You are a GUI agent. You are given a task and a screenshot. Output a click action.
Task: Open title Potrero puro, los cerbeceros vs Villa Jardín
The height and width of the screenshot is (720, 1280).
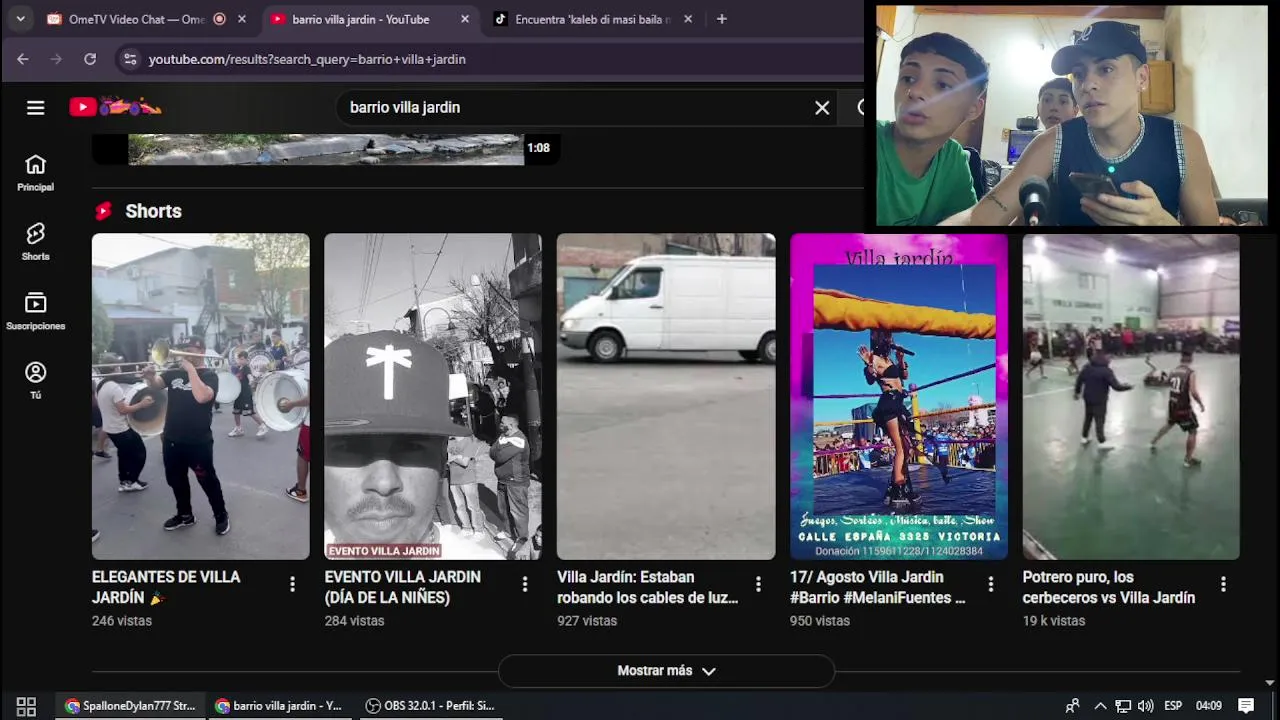[x=1109, y=587]
